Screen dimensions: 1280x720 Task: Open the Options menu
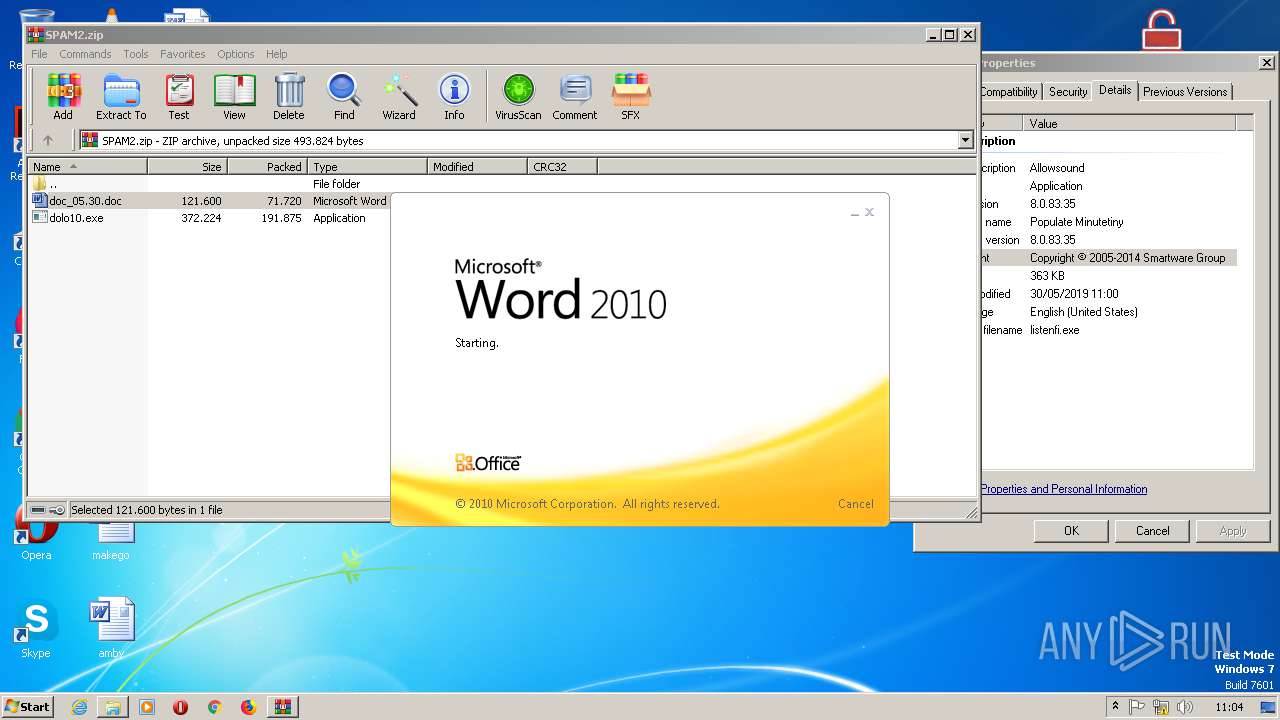(236, 54)
